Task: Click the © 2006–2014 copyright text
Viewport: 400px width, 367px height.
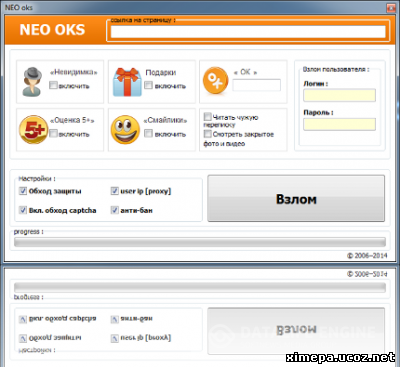Action: tap(367, 256)
